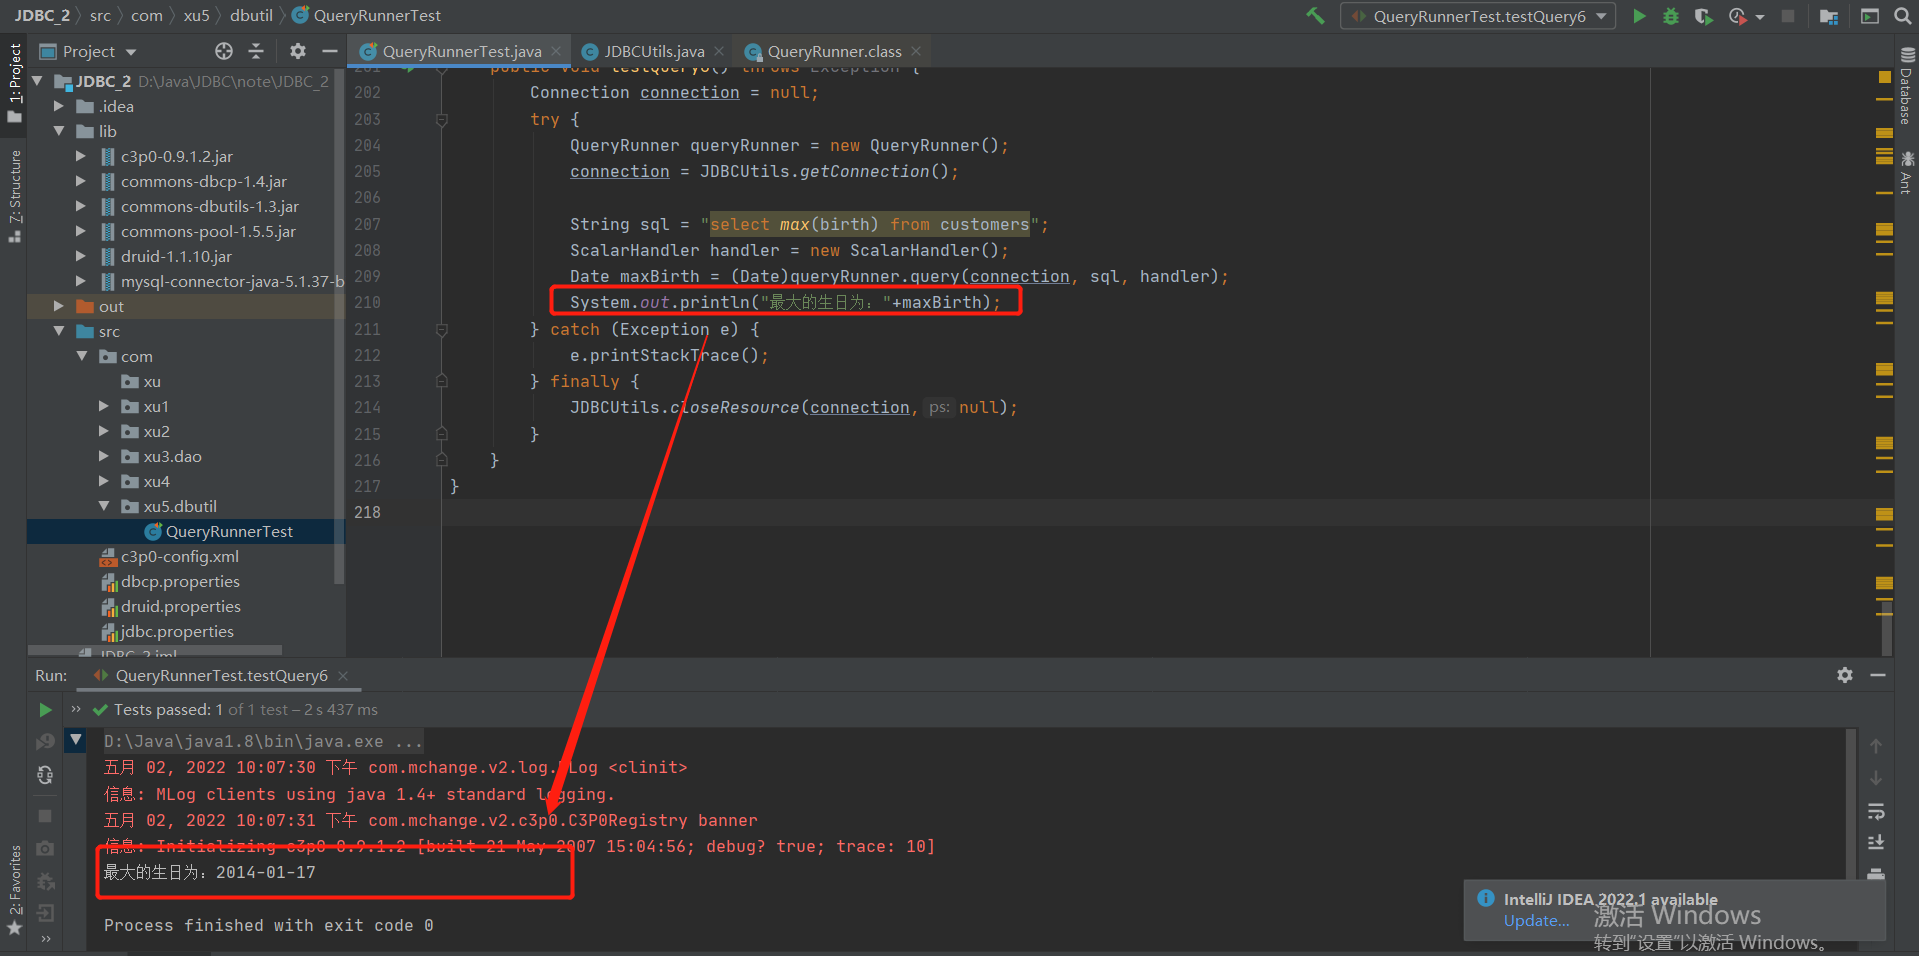Click the locate opened file target icon

[224, 51]
